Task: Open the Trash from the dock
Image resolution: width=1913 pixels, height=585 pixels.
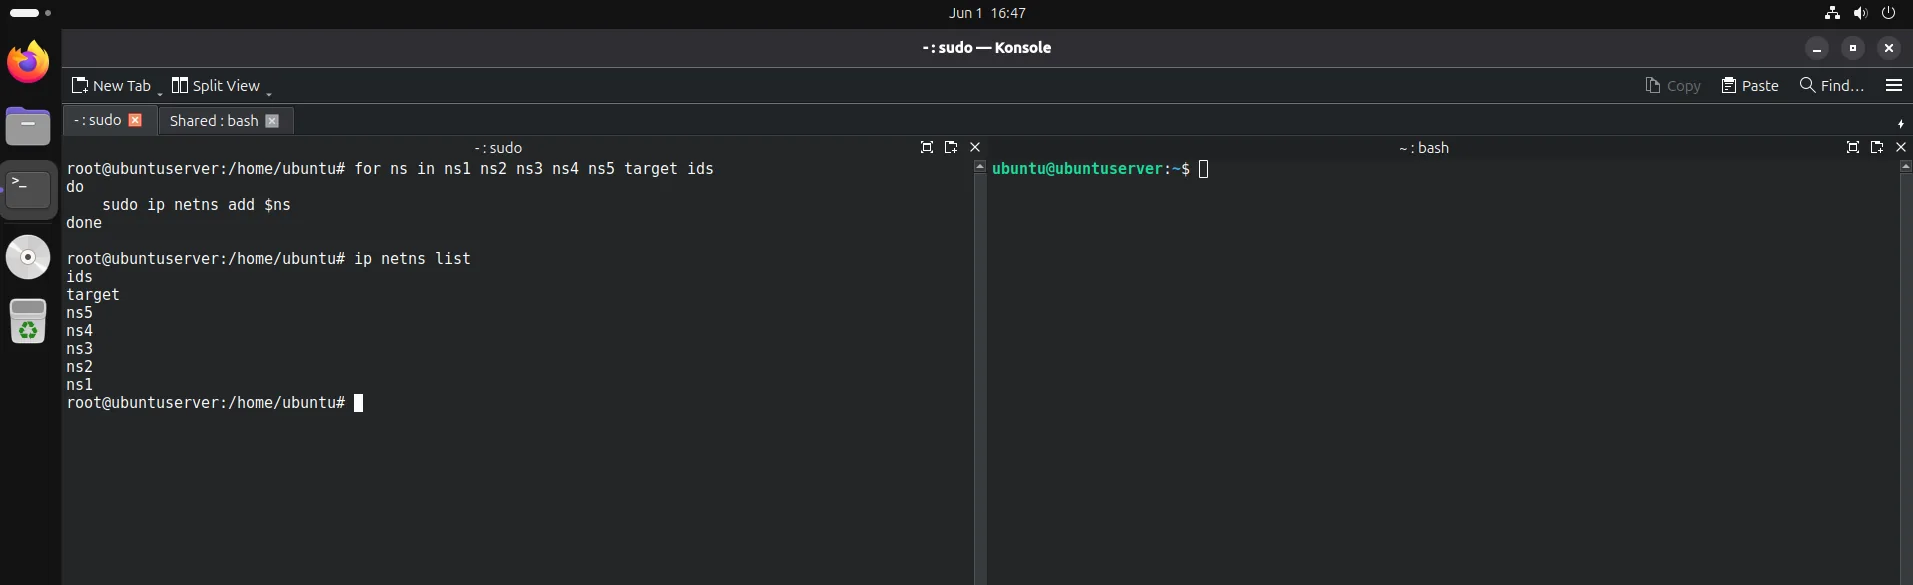Action: tap(28, 321)
